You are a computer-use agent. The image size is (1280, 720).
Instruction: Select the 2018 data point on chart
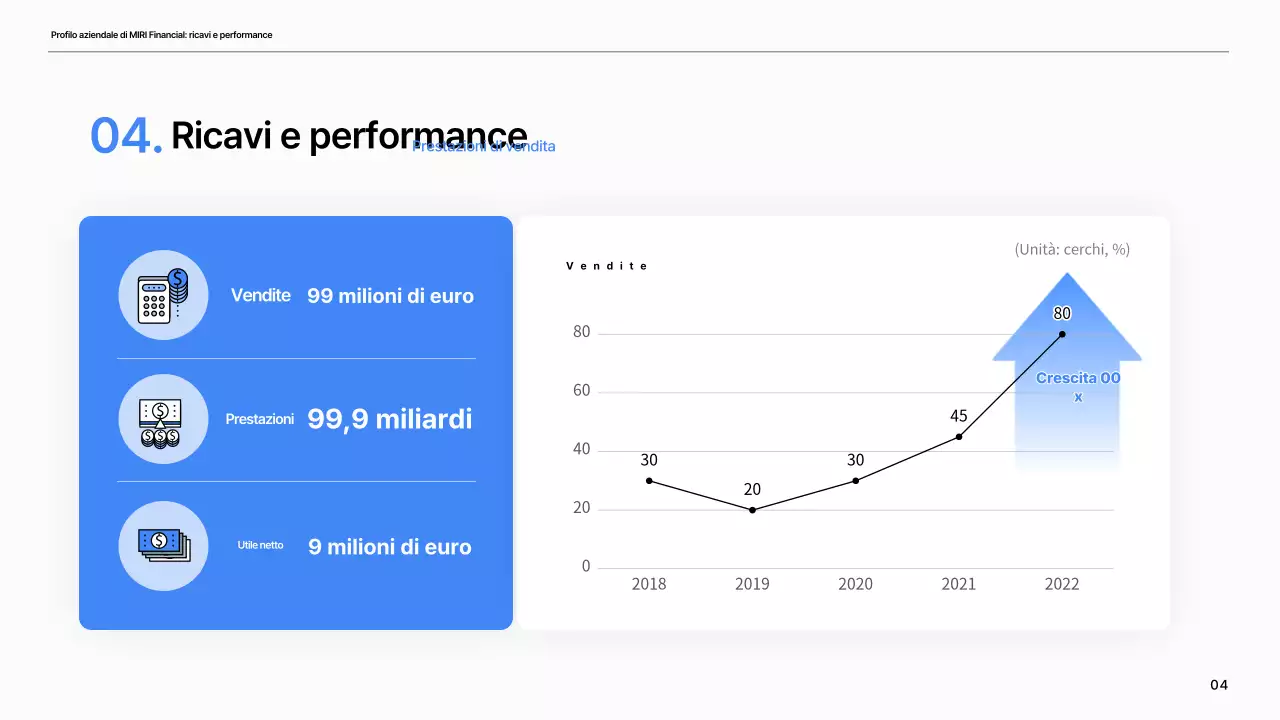point(649,481)
